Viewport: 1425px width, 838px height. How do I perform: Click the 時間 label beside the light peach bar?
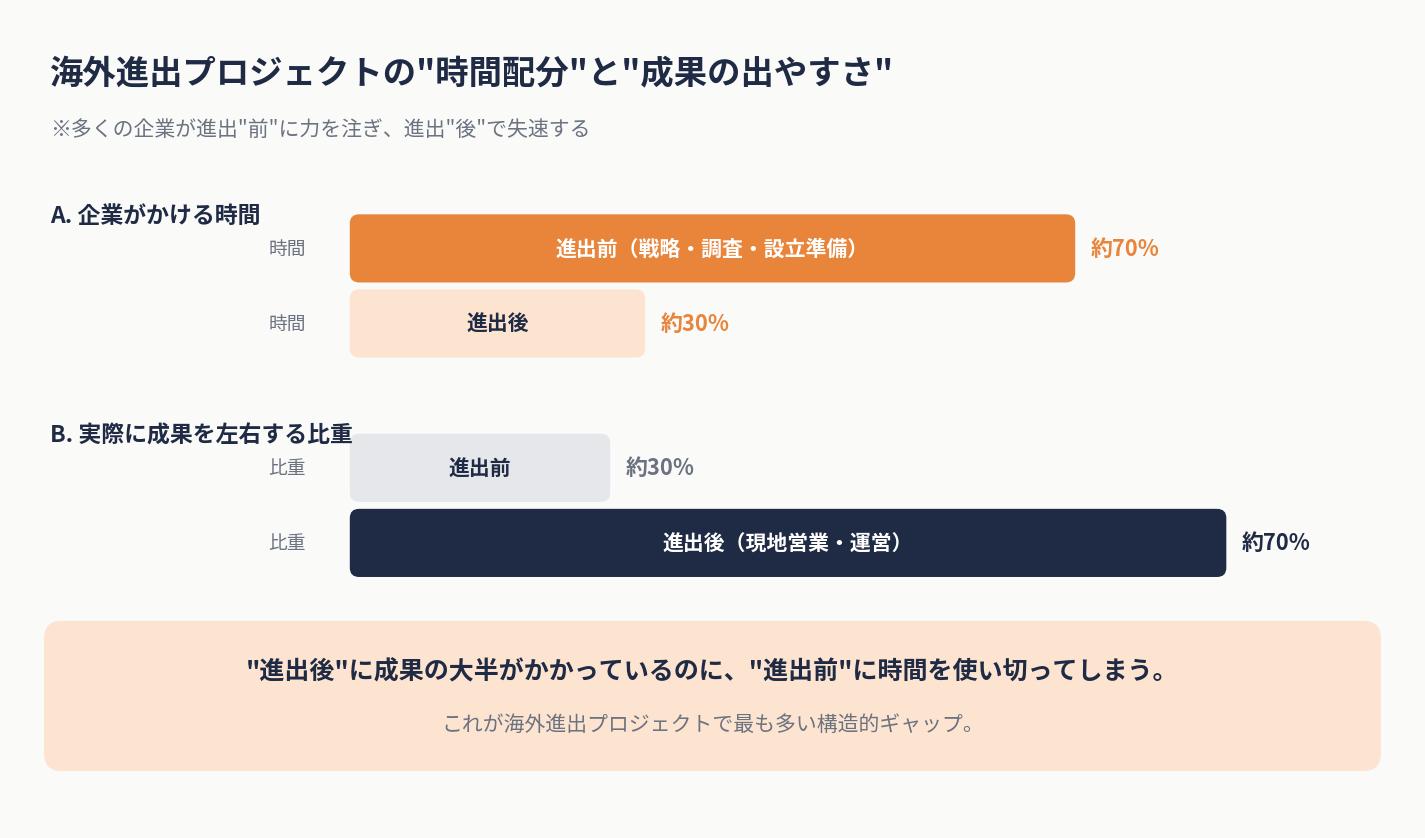[x=287, y=323]
